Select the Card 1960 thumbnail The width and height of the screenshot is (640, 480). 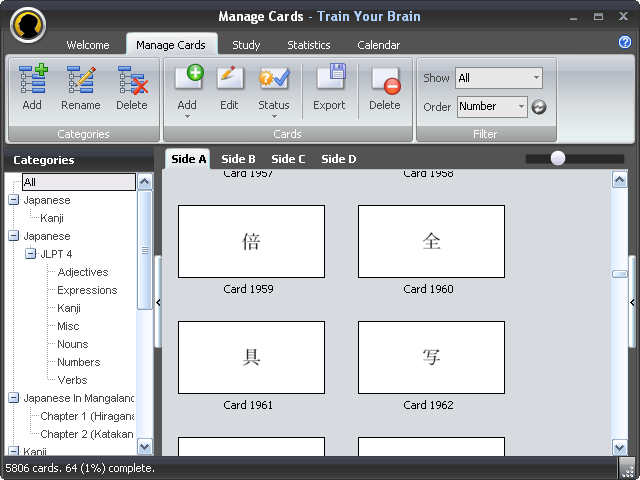pos(431,241)
